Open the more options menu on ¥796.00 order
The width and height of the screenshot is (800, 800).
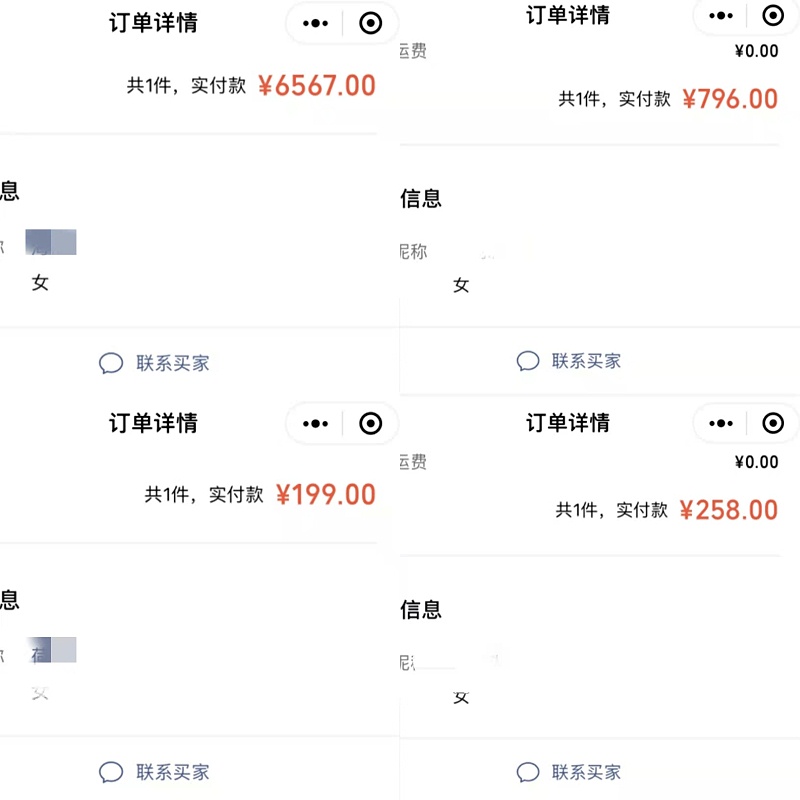[x=720, y=16]
